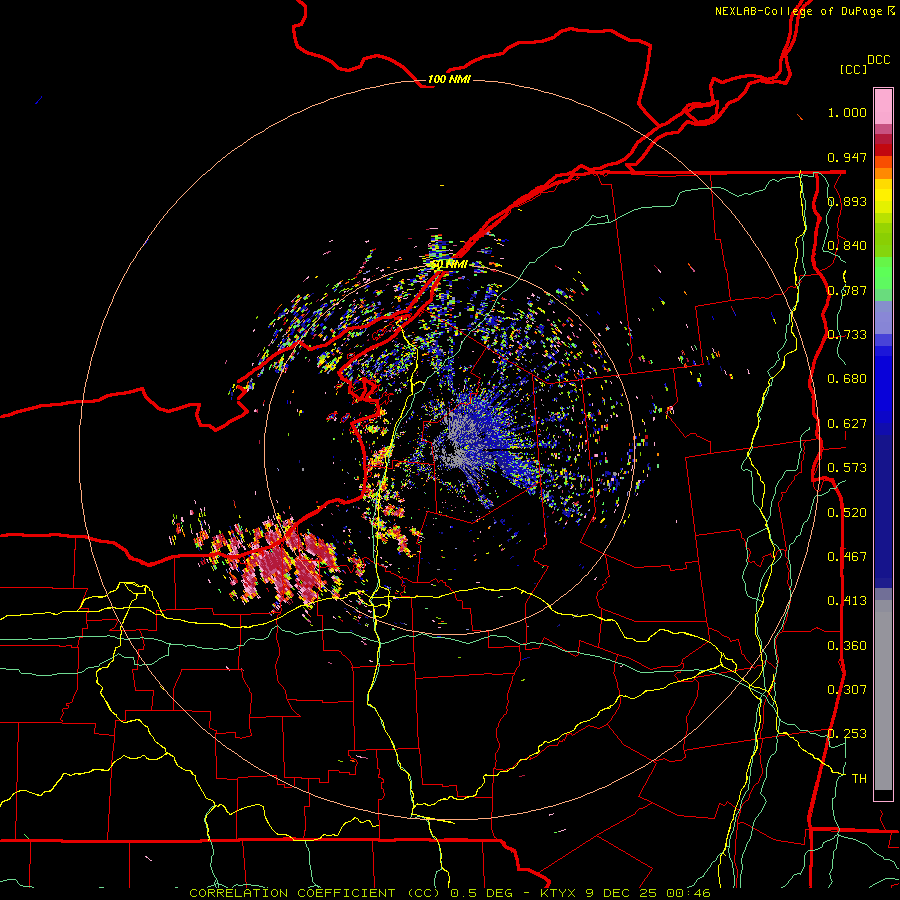
Task: Select the 0.307 scale value
Action: (847, 690)
